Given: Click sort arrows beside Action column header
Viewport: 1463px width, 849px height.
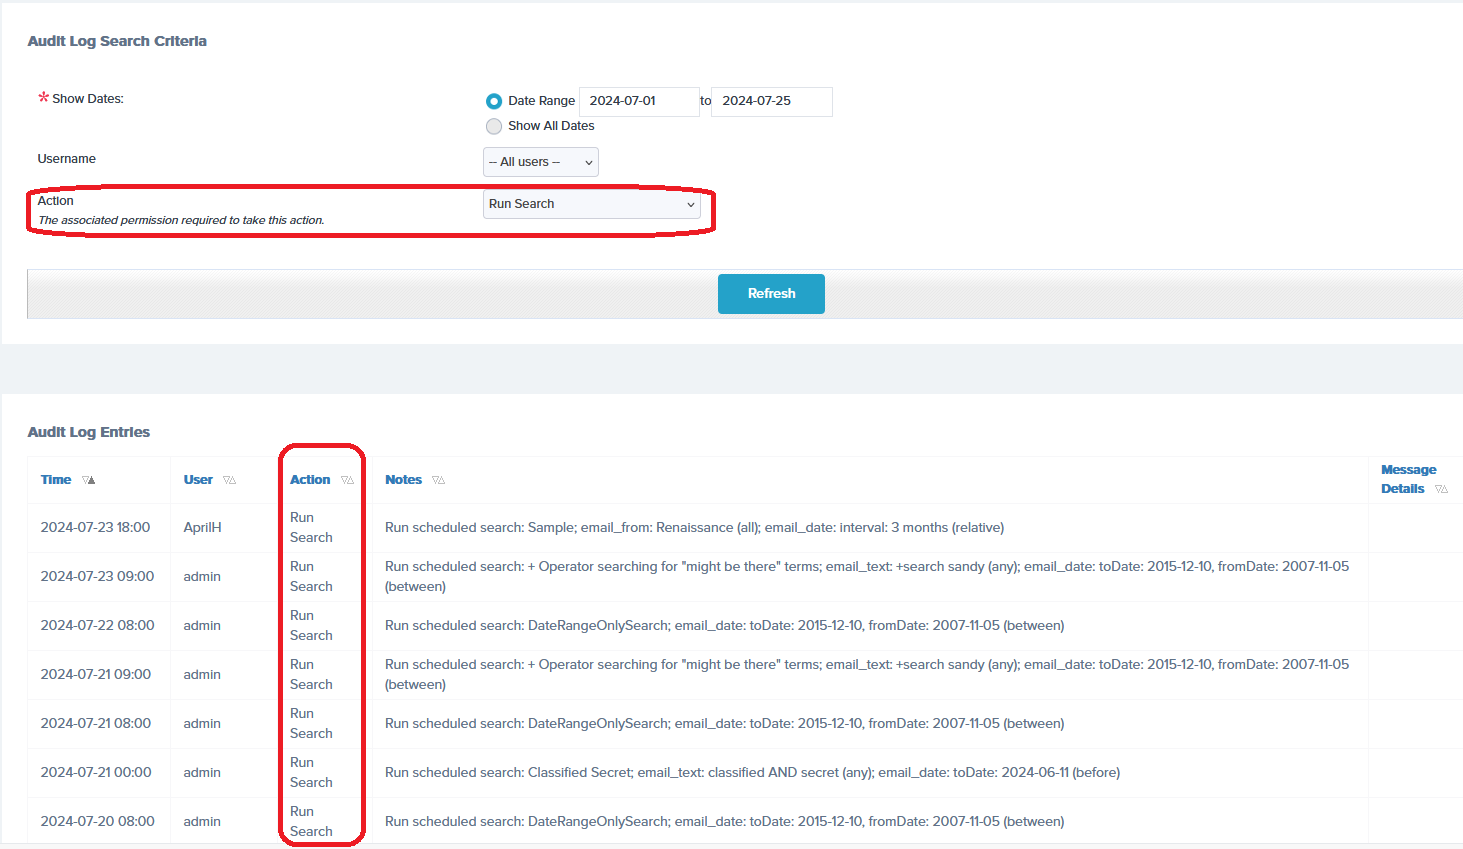Looking at the screenshot, I should tap(347, 481).
